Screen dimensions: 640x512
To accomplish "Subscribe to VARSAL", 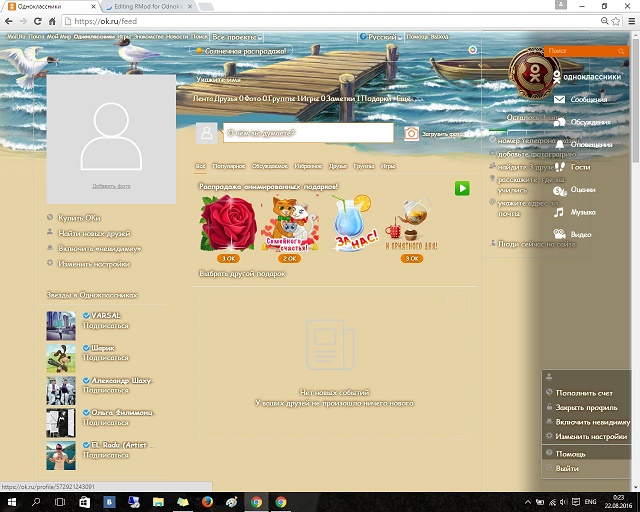I will 106,325.
